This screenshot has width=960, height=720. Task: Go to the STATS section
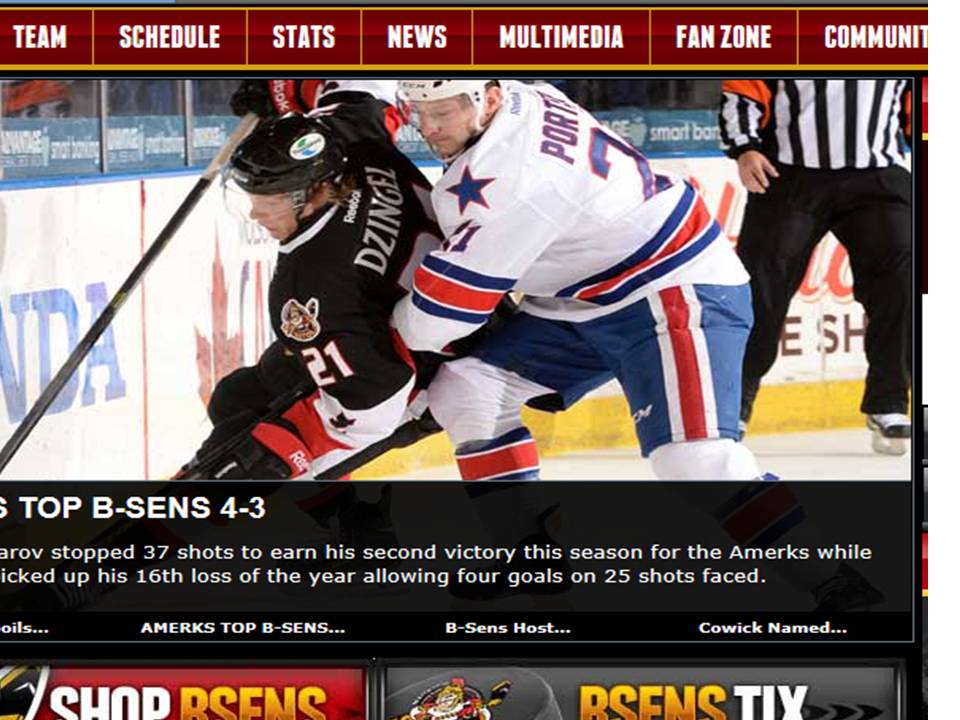point(304,37)
